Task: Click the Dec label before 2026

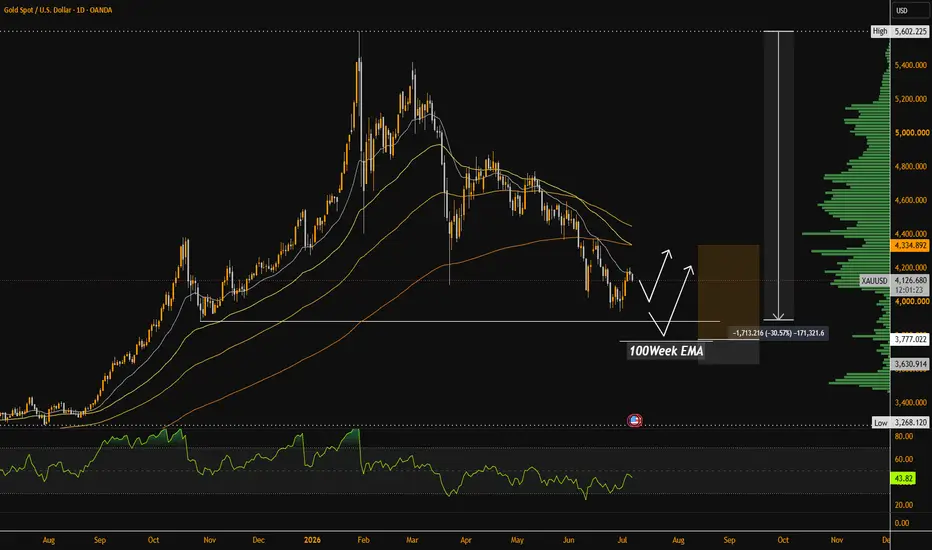Action: pyautogui.click(x=259, y=540)
